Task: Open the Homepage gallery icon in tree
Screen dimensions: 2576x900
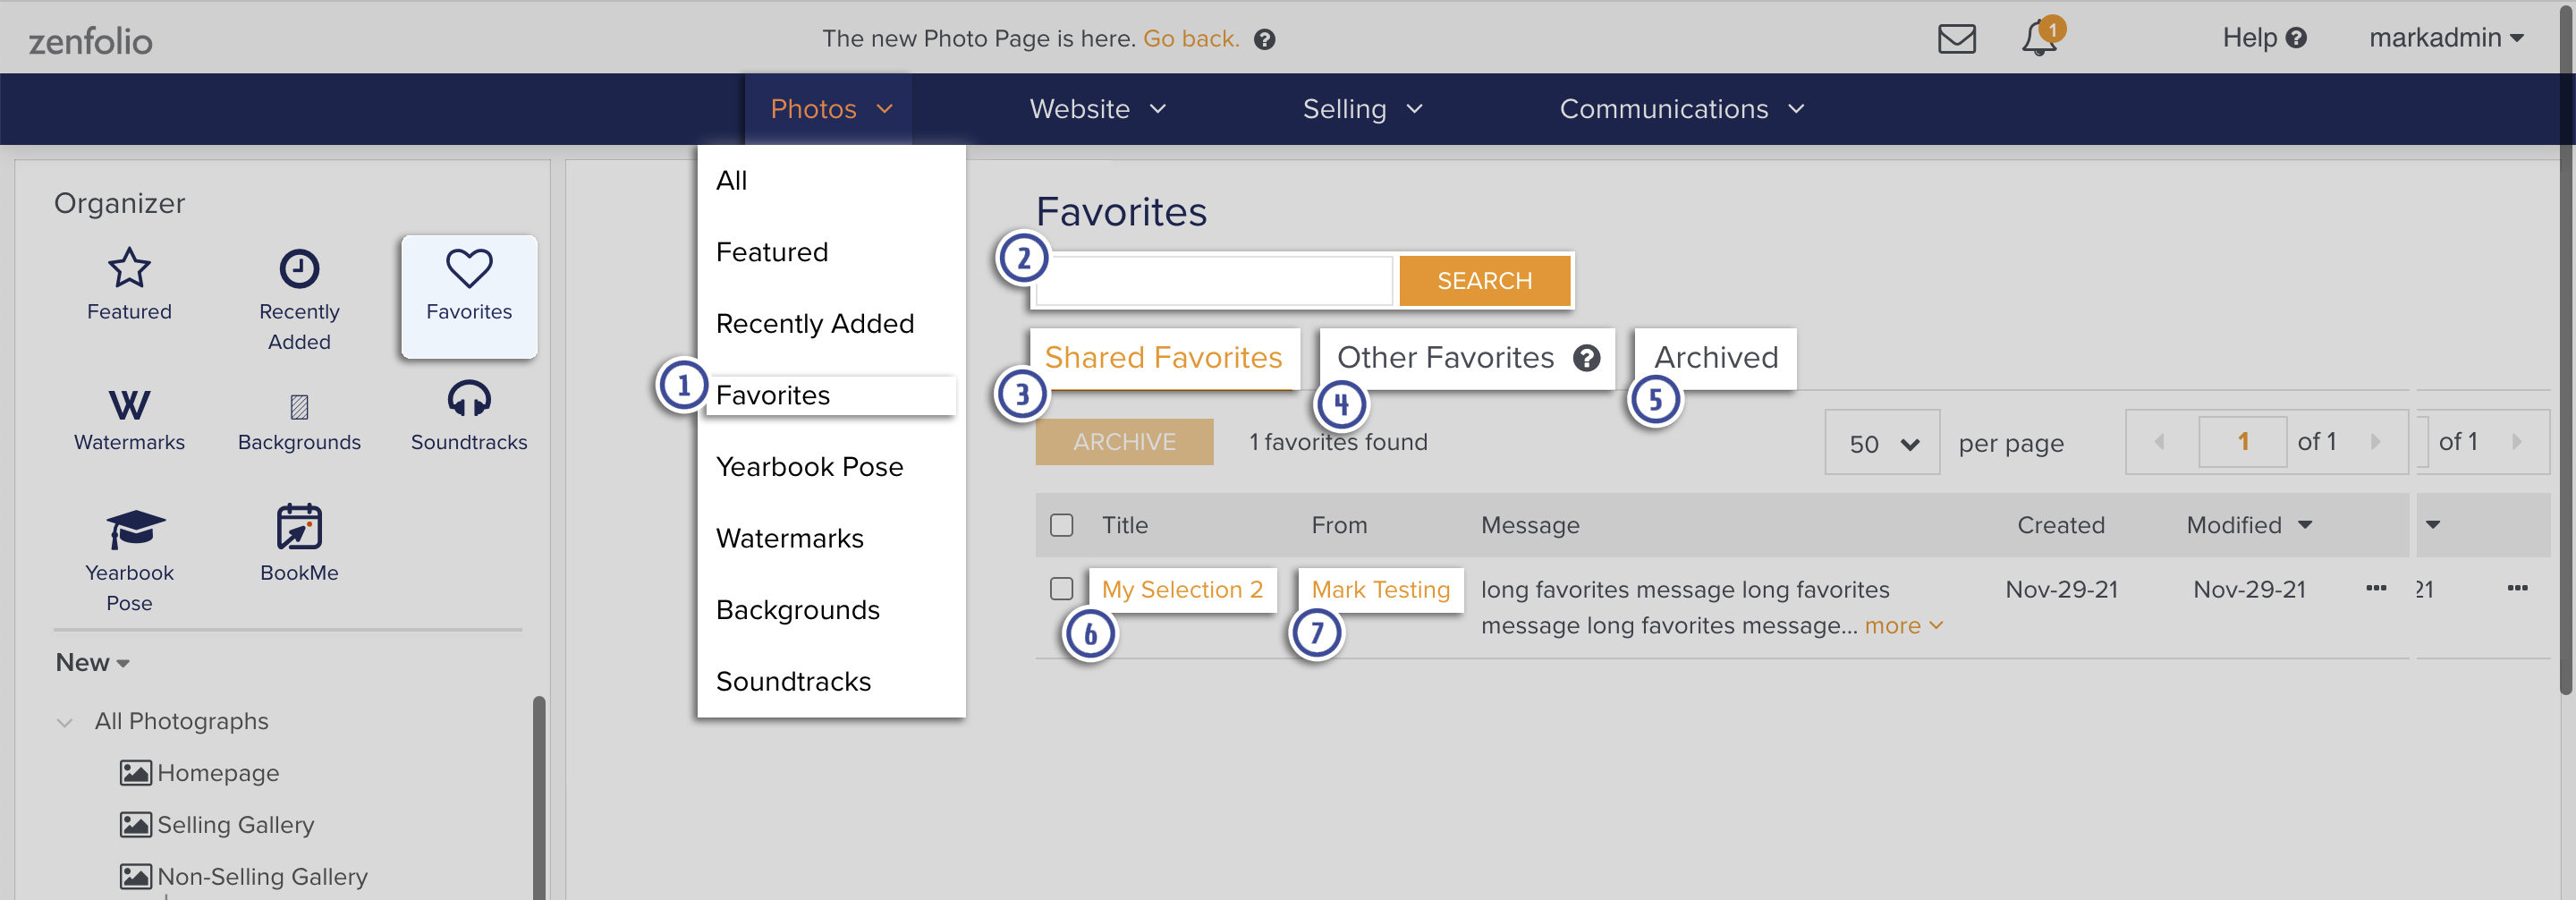Action: click(135, 773)
